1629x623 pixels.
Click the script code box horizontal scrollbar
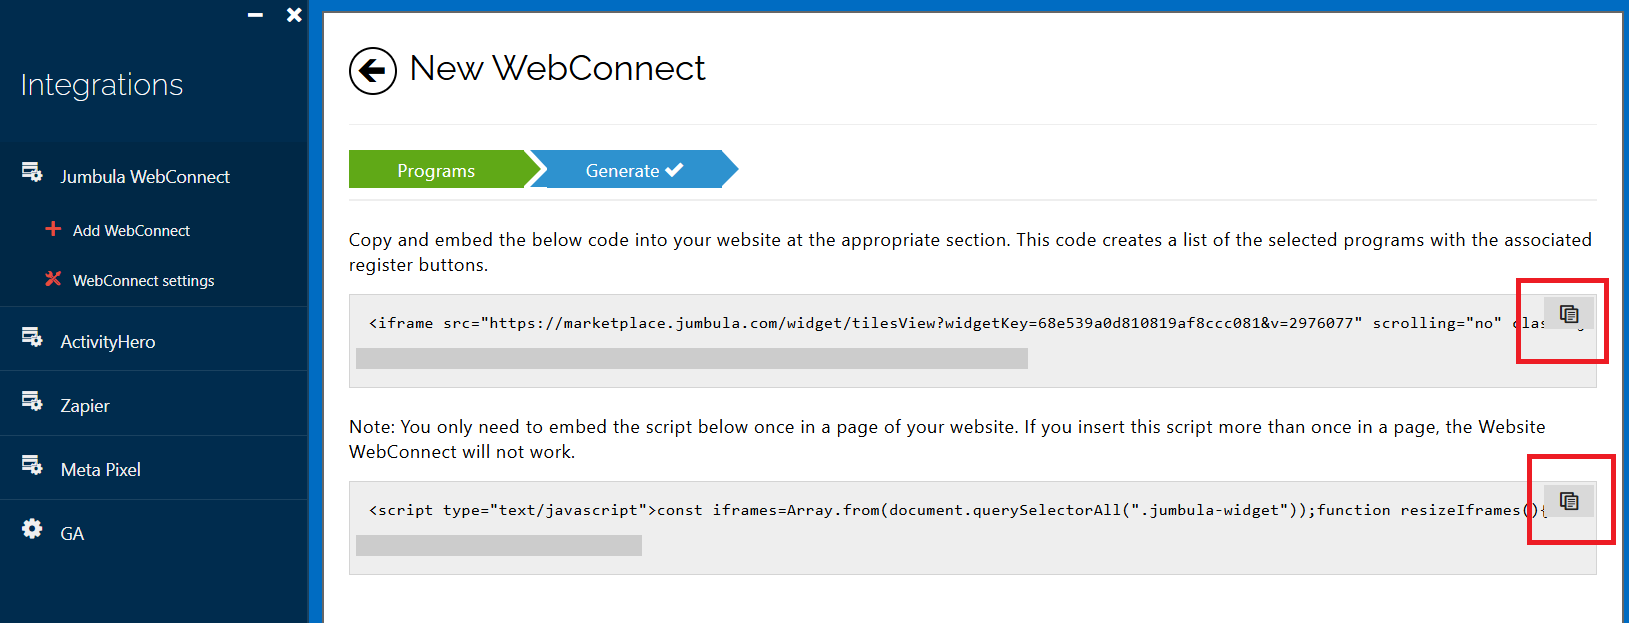click(498, 545)
